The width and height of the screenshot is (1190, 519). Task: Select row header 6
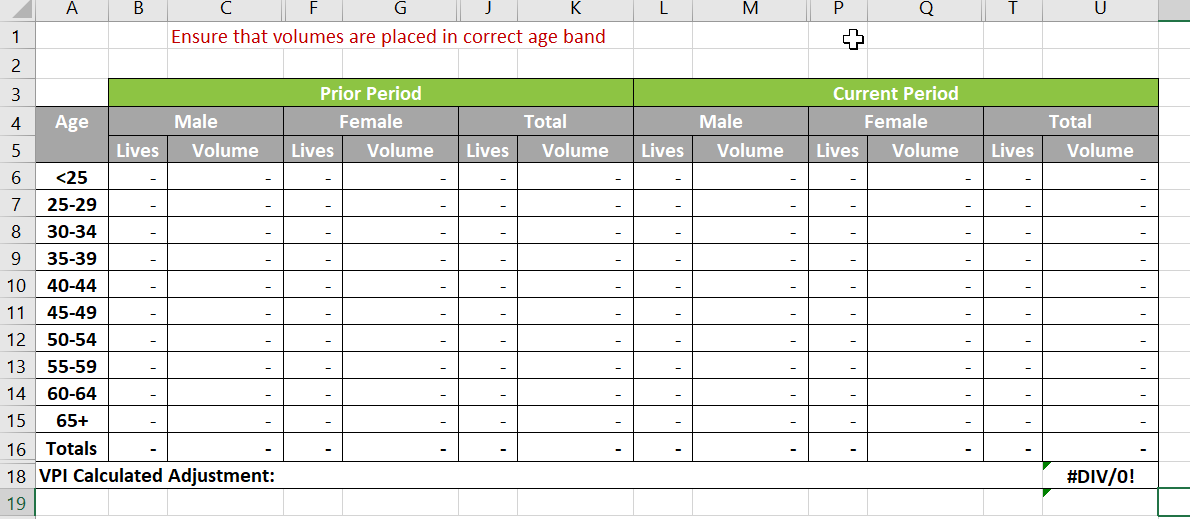17,178
